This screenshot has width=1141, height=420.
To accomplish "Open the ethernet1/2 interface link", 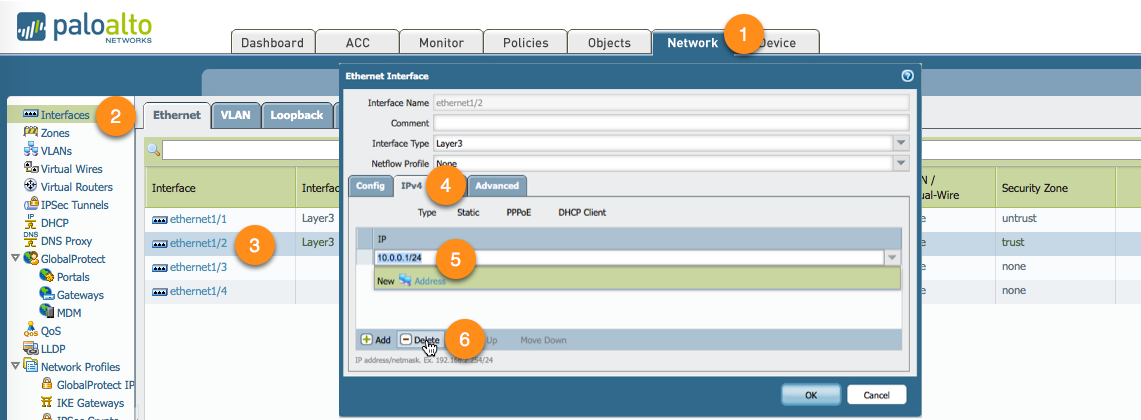I will point(198,243).
